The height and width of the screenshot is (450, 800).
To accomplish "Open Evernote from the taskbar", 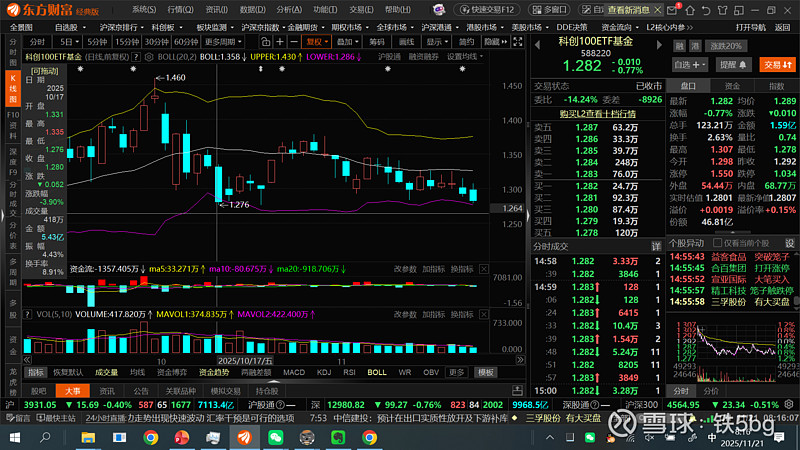I will point(338,437).
